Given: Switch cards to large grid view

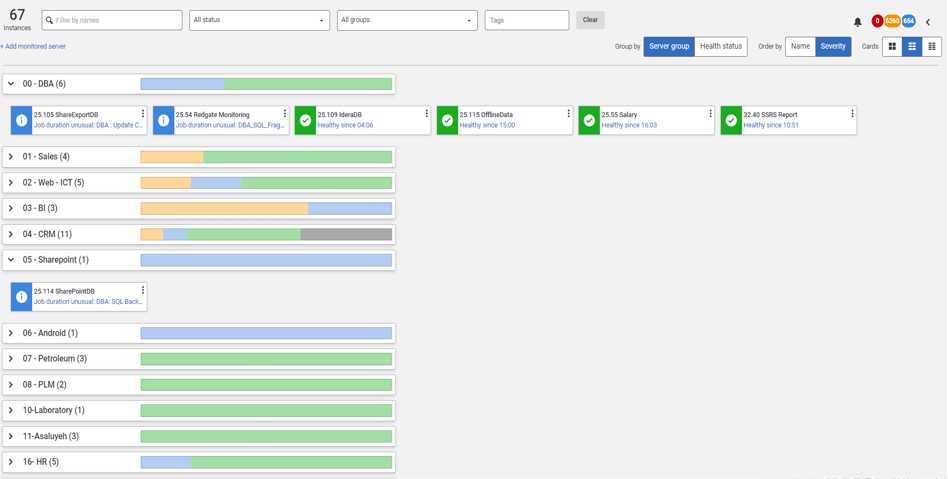Looking at the screenshot, I should coord(892,46).
